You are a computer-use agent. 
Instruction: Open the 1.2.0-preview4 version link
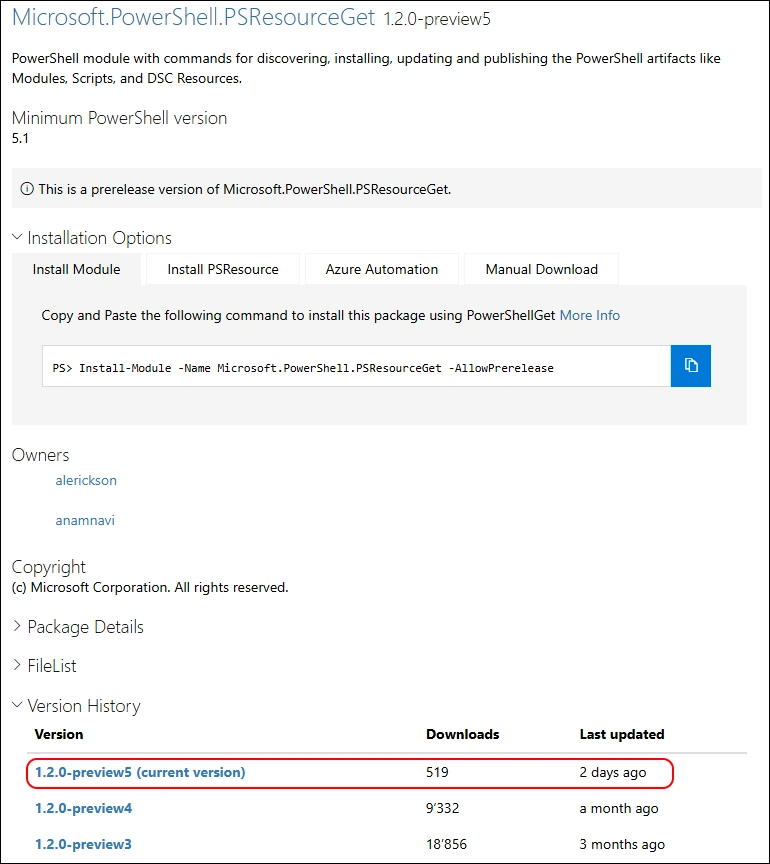pos(83,808)
